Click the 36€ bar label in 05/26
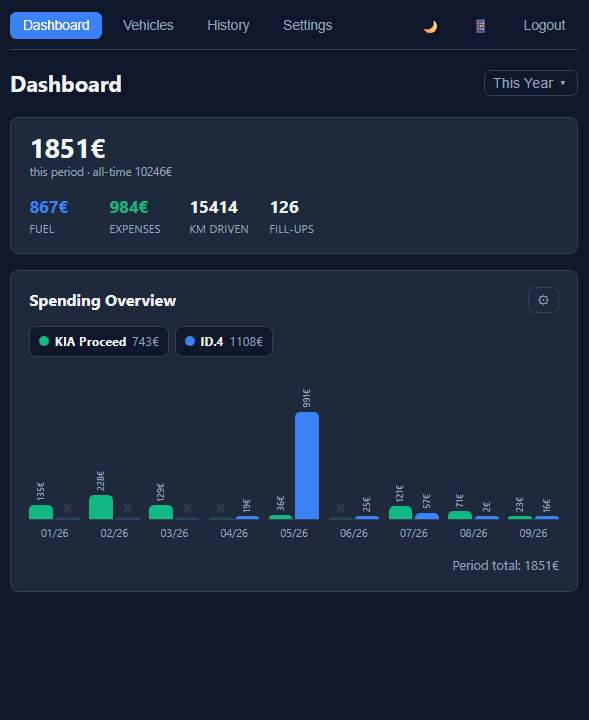Viewport: 589px width, 720px height. click(280, 503)
